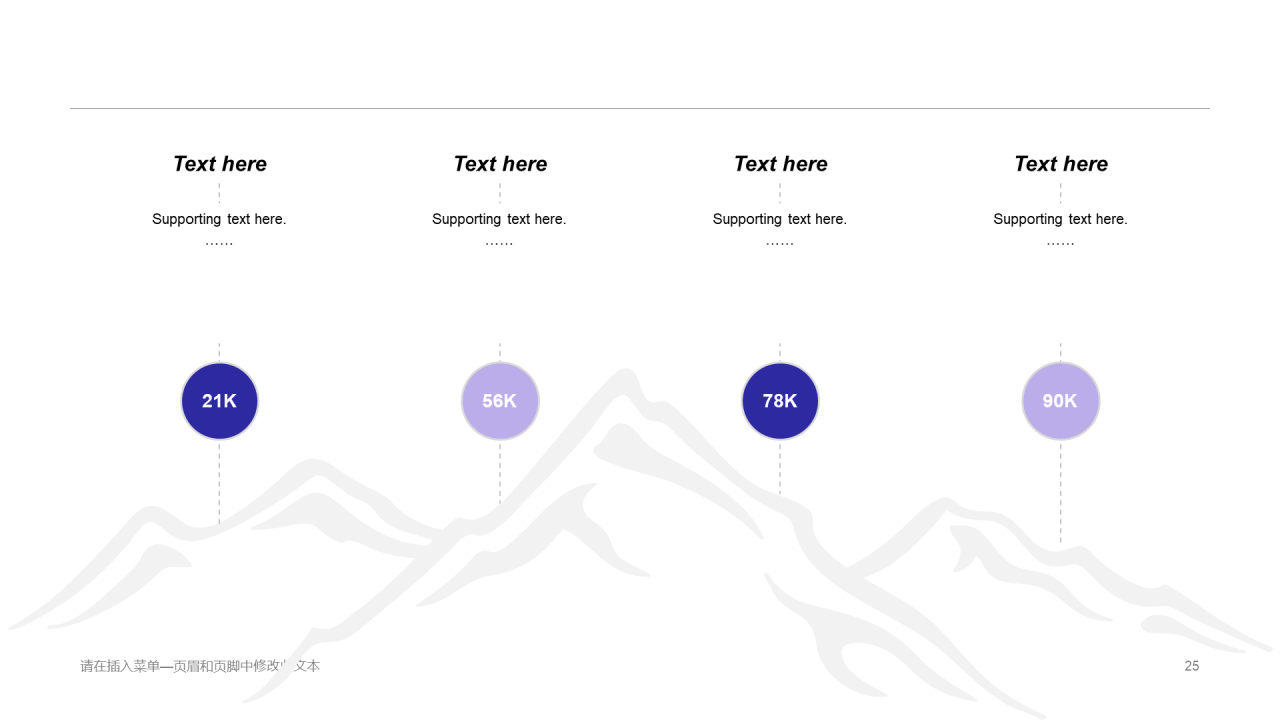Click the "Text here" heading above 90K

point(1061,164)
